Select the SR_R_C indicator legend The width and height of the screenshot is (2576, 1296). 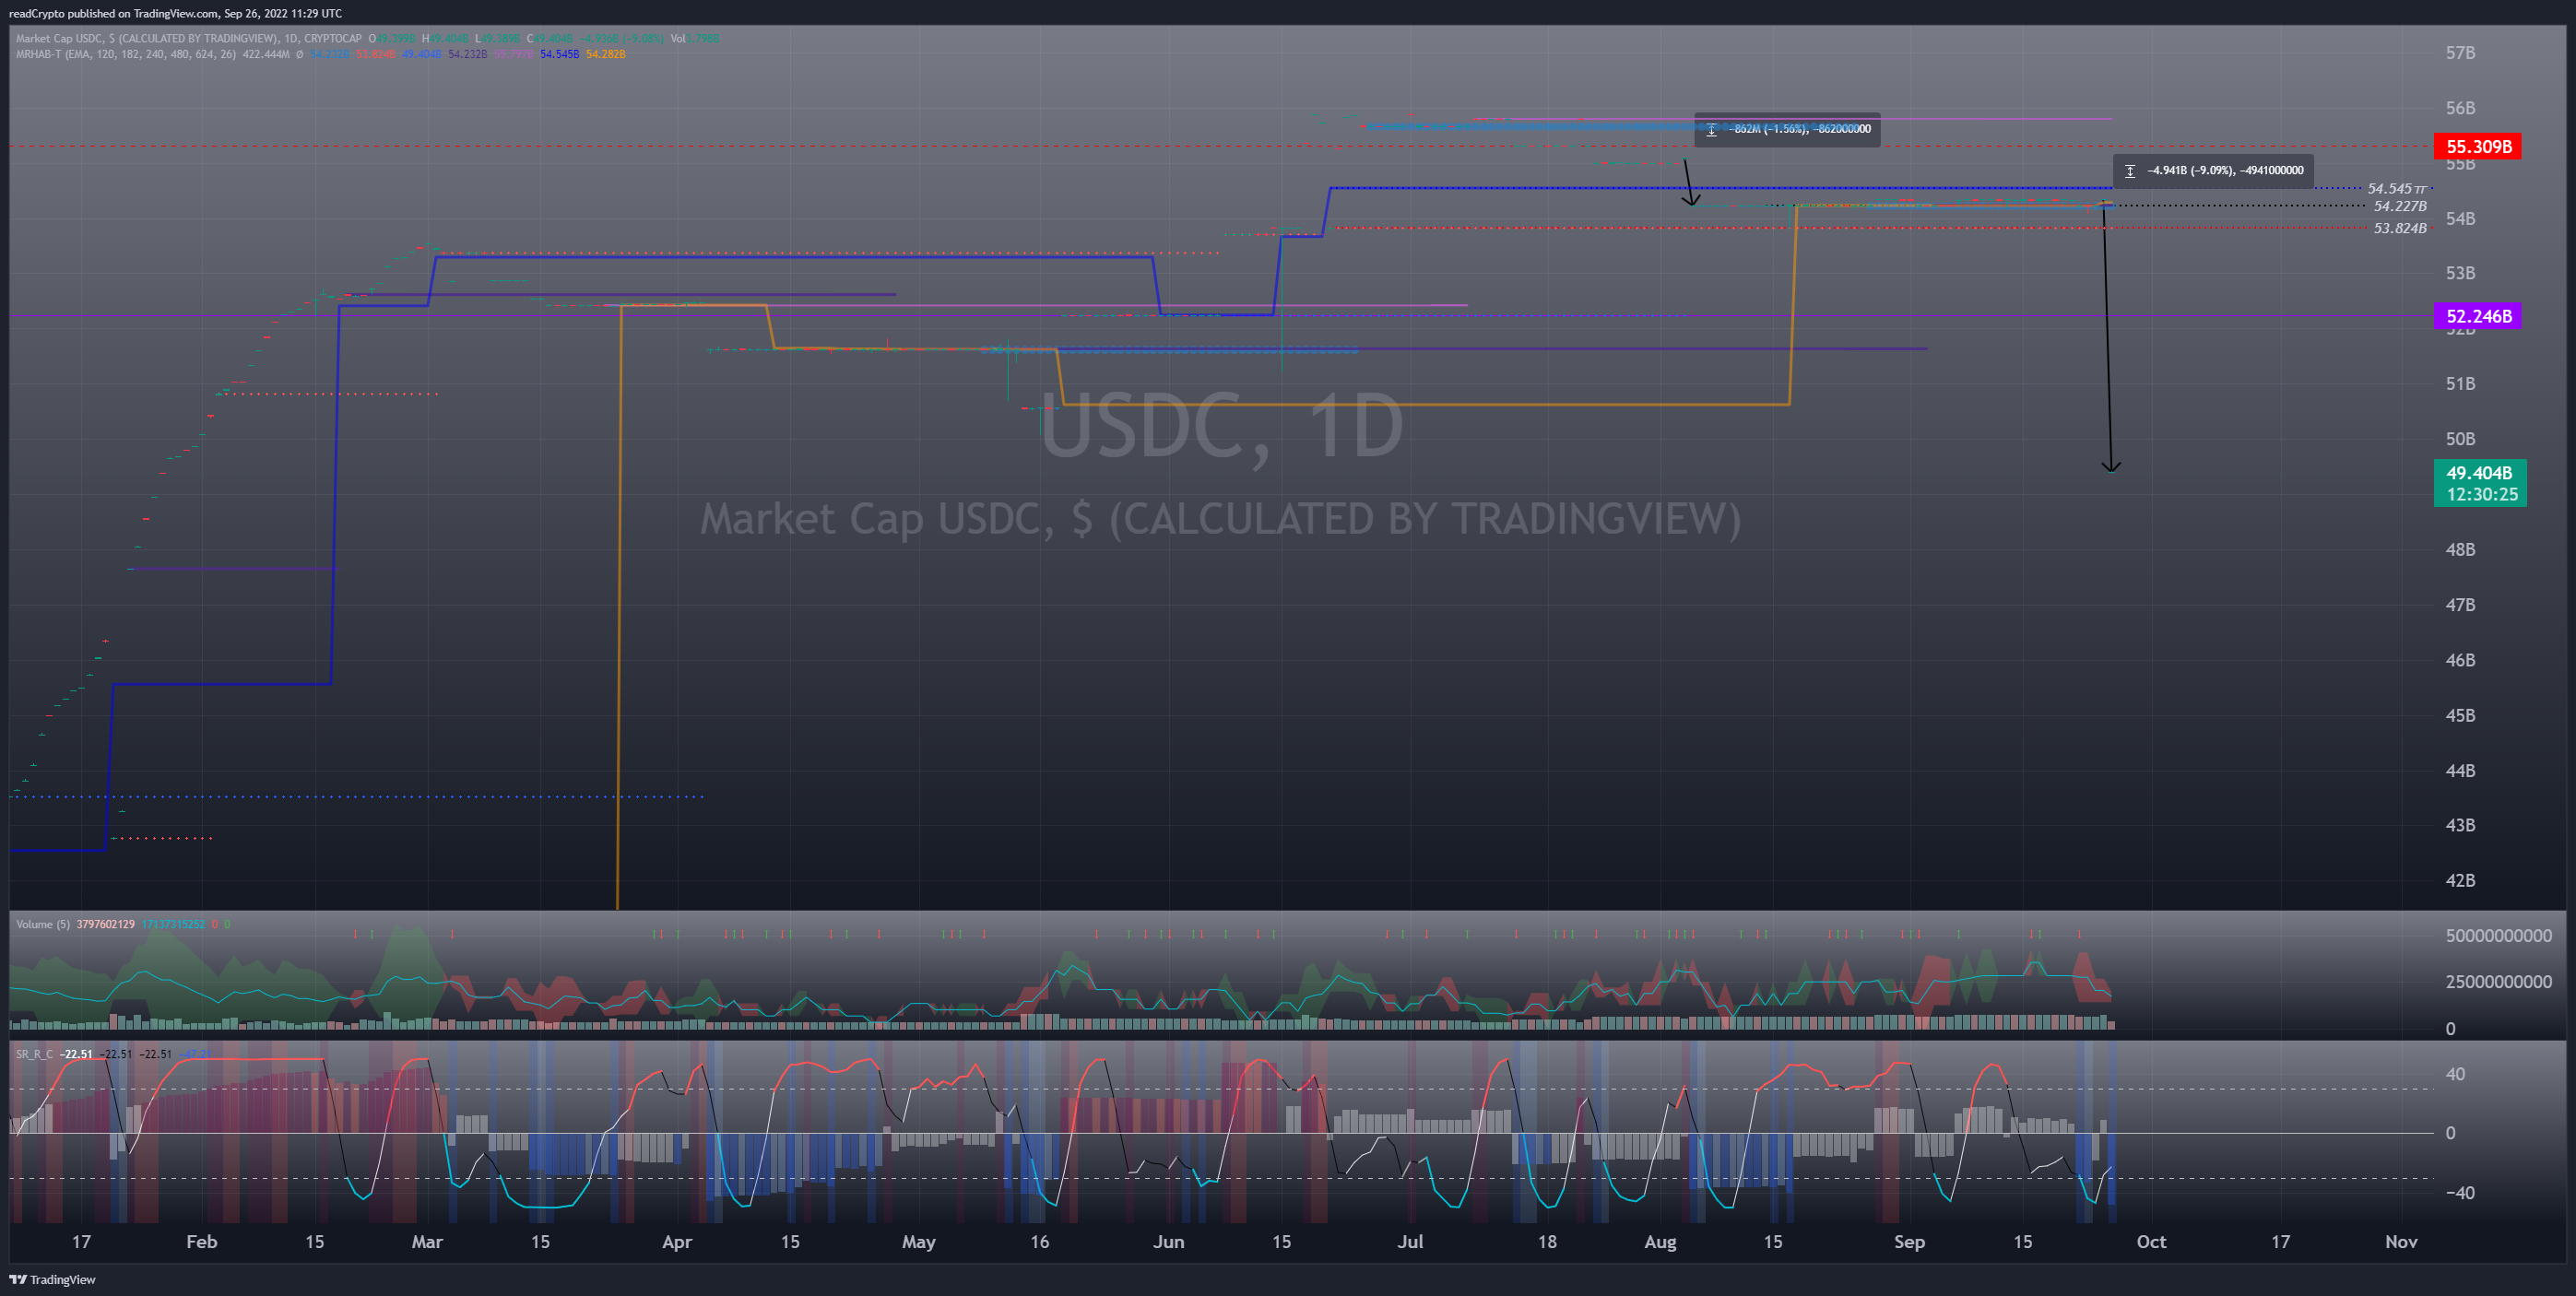click(x=34, y=1054)
